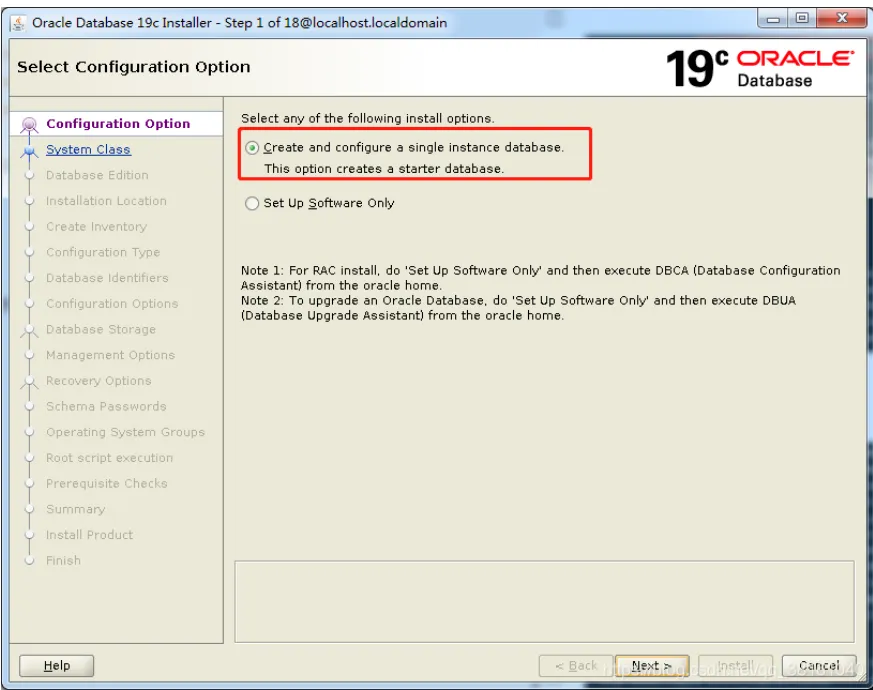Select the Configuration Option step
This screenshot has height=690, width=873.
coord(118,124)
